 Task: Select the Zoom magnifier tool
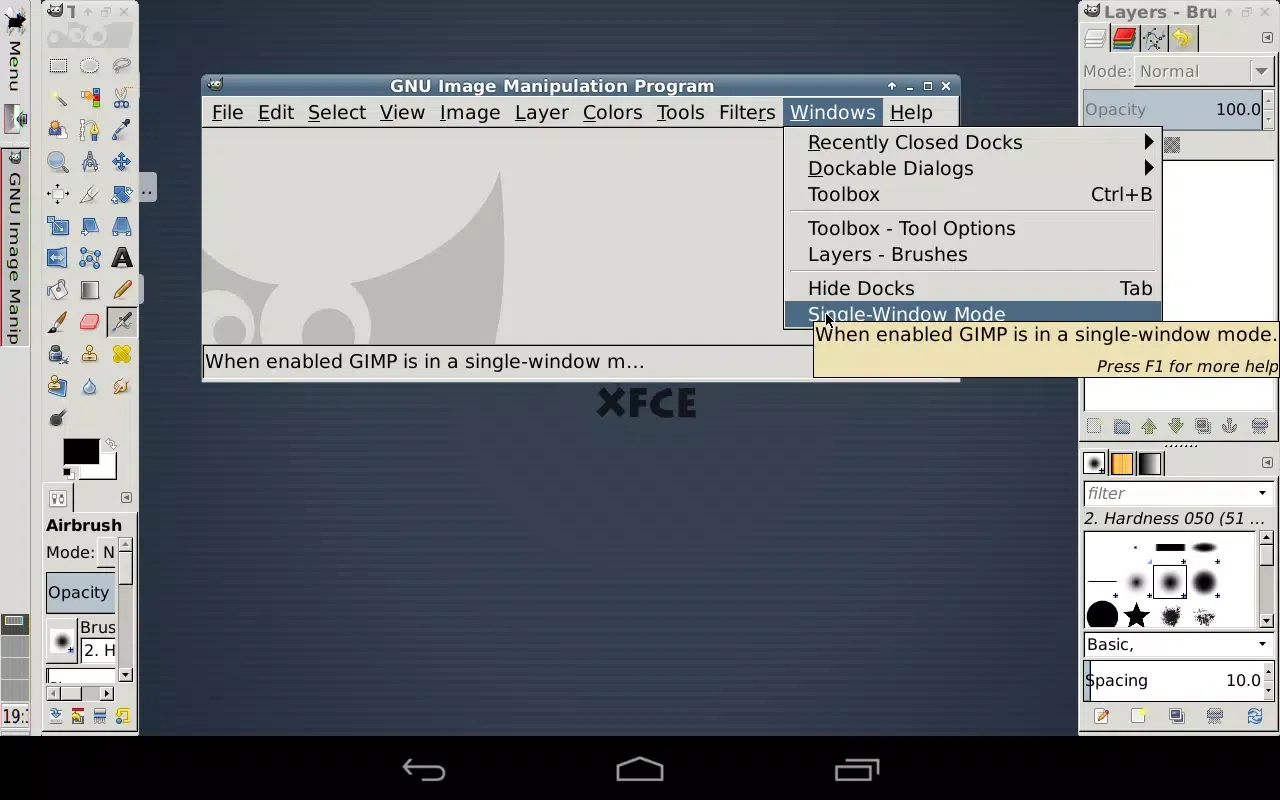click(x=58, y=162)
